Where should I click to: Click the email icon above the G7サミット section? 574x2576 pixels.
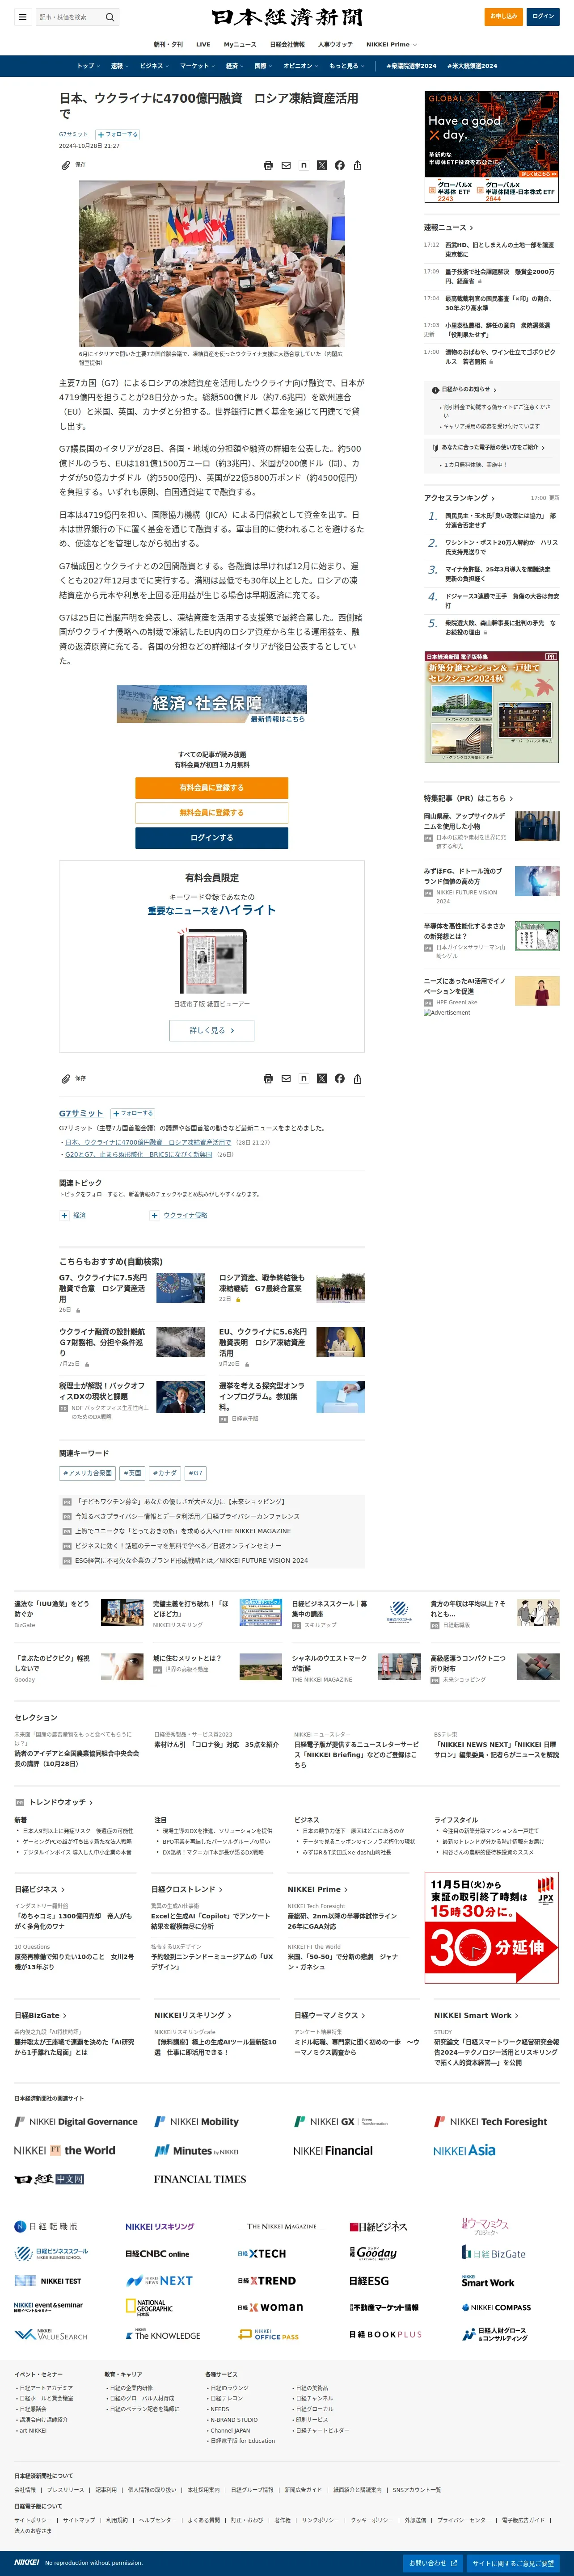click(x=286, y=1079)
